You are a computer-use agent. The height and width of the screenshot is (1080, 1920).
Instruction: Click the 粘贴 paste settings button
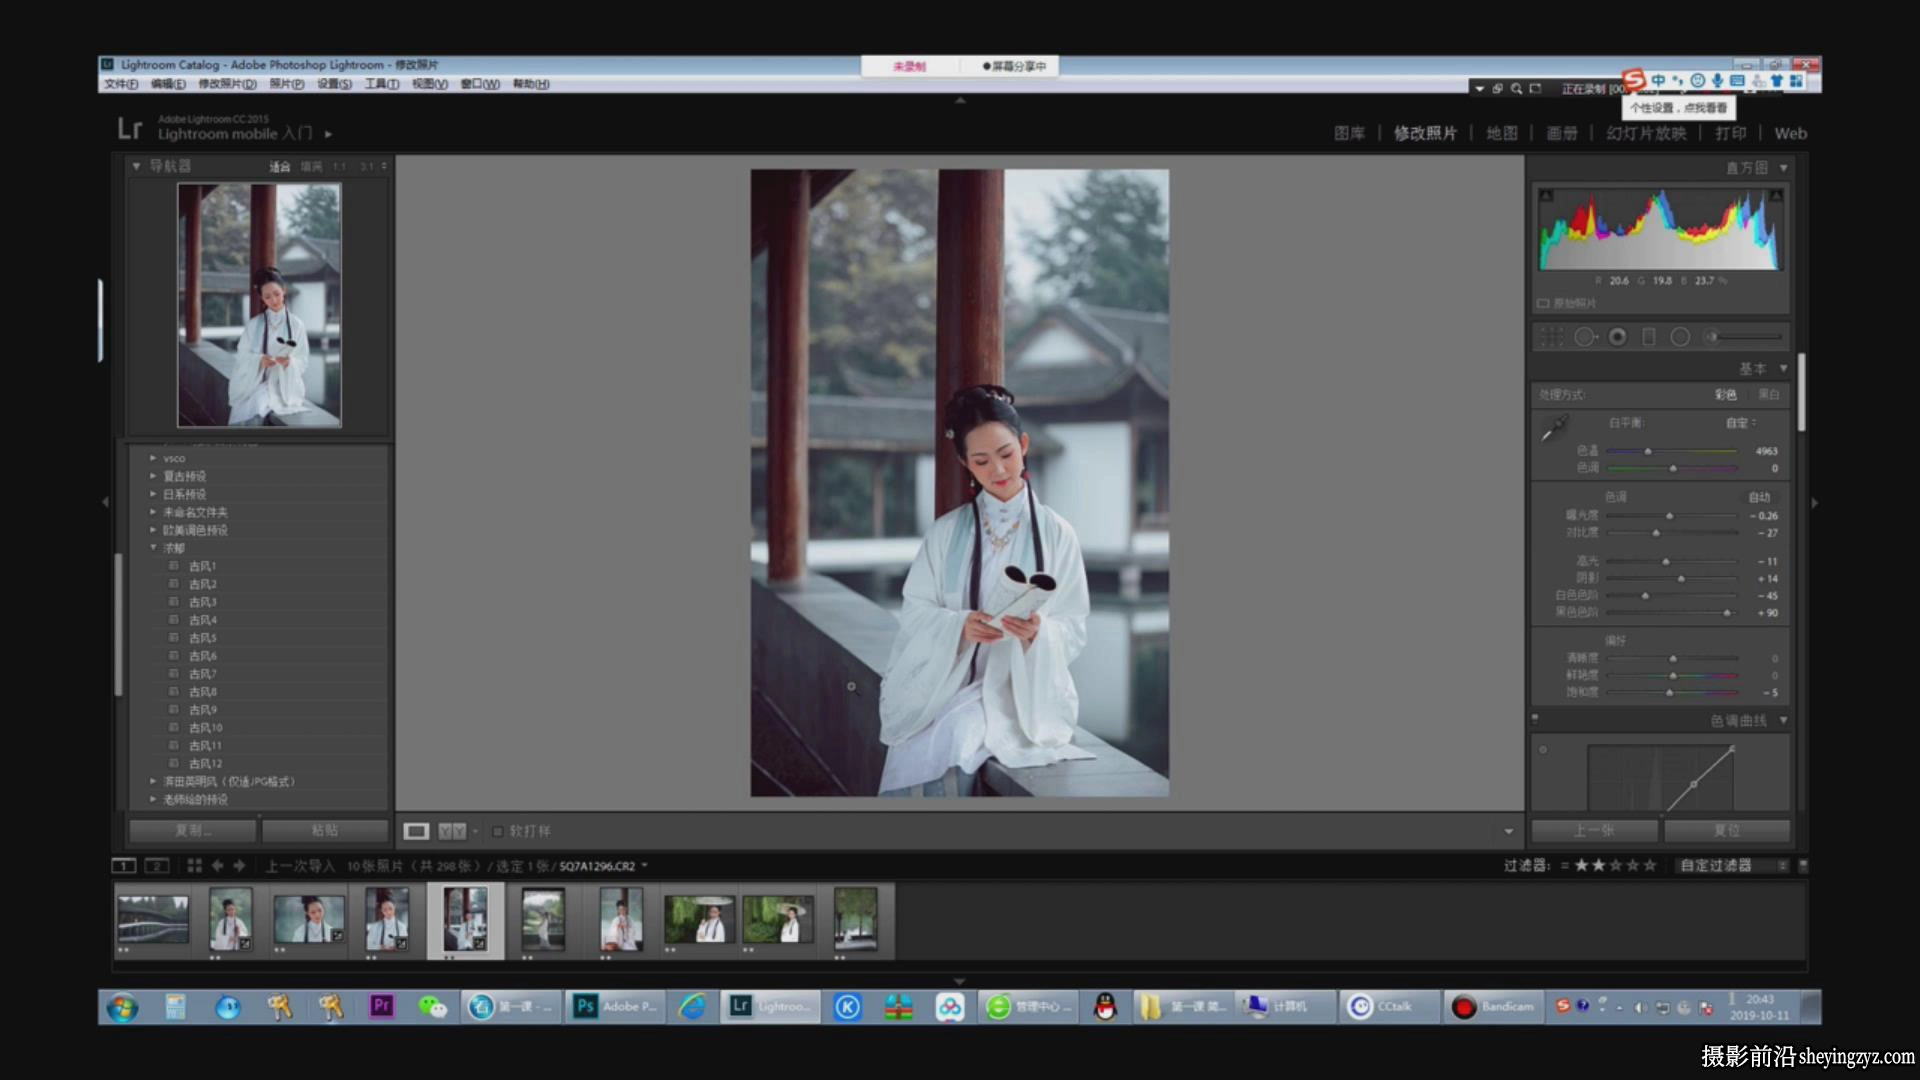[x=325, y=831]
